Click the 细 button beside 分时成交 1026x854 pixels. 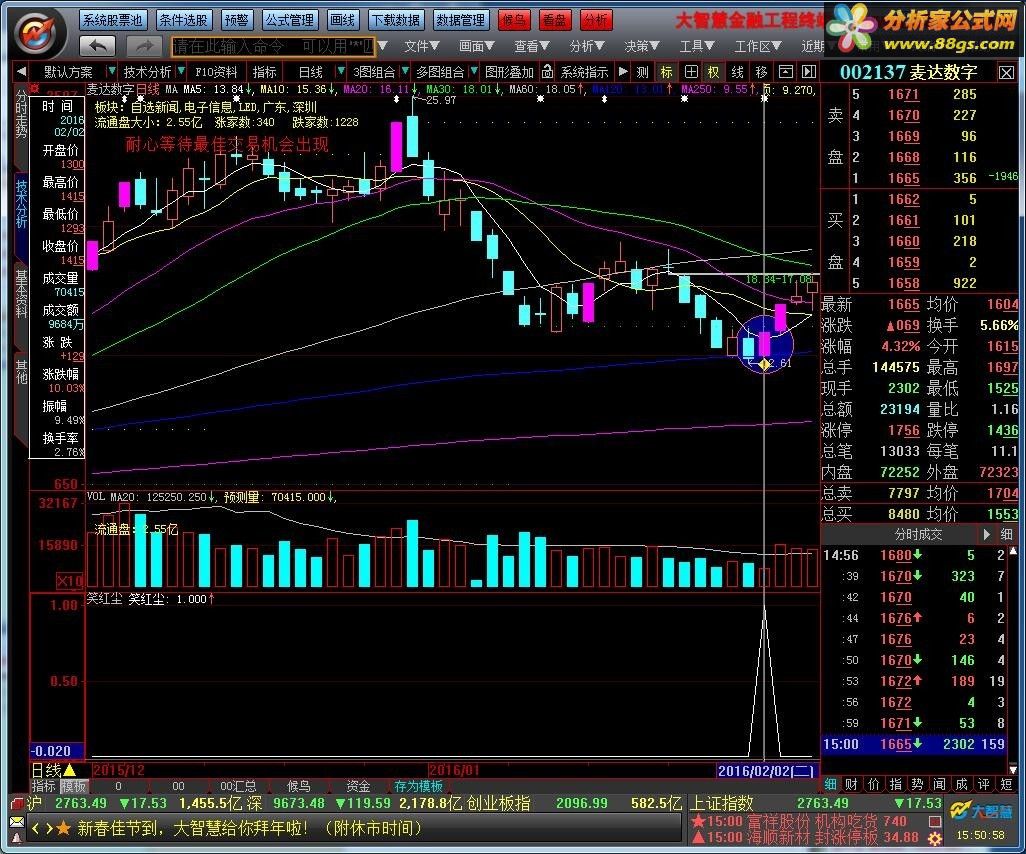(x=1006, y=535)
